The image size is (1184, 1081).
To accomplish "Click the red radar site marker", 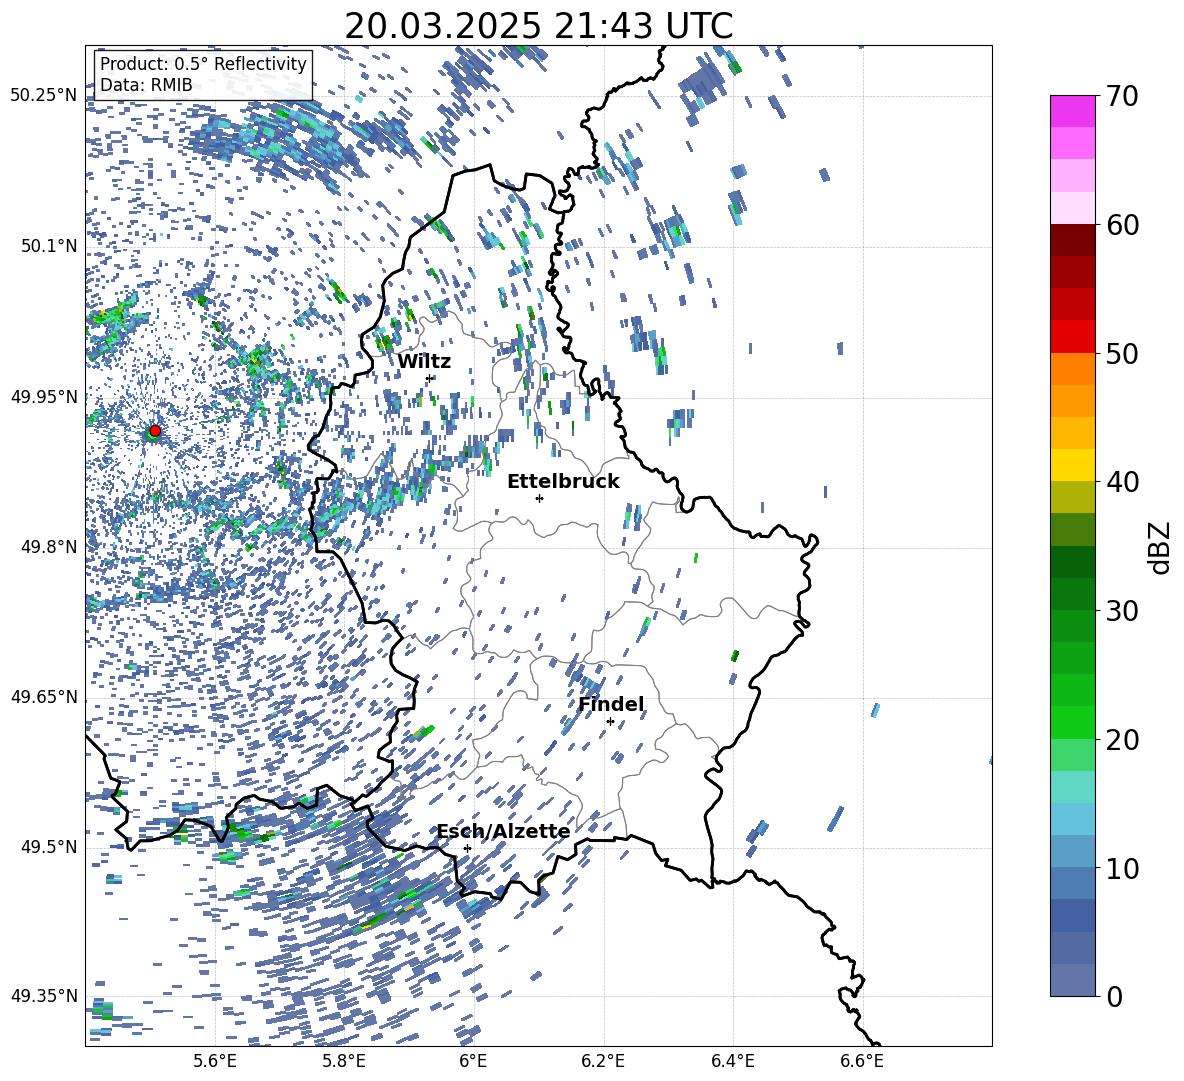I will pos(155,431).
